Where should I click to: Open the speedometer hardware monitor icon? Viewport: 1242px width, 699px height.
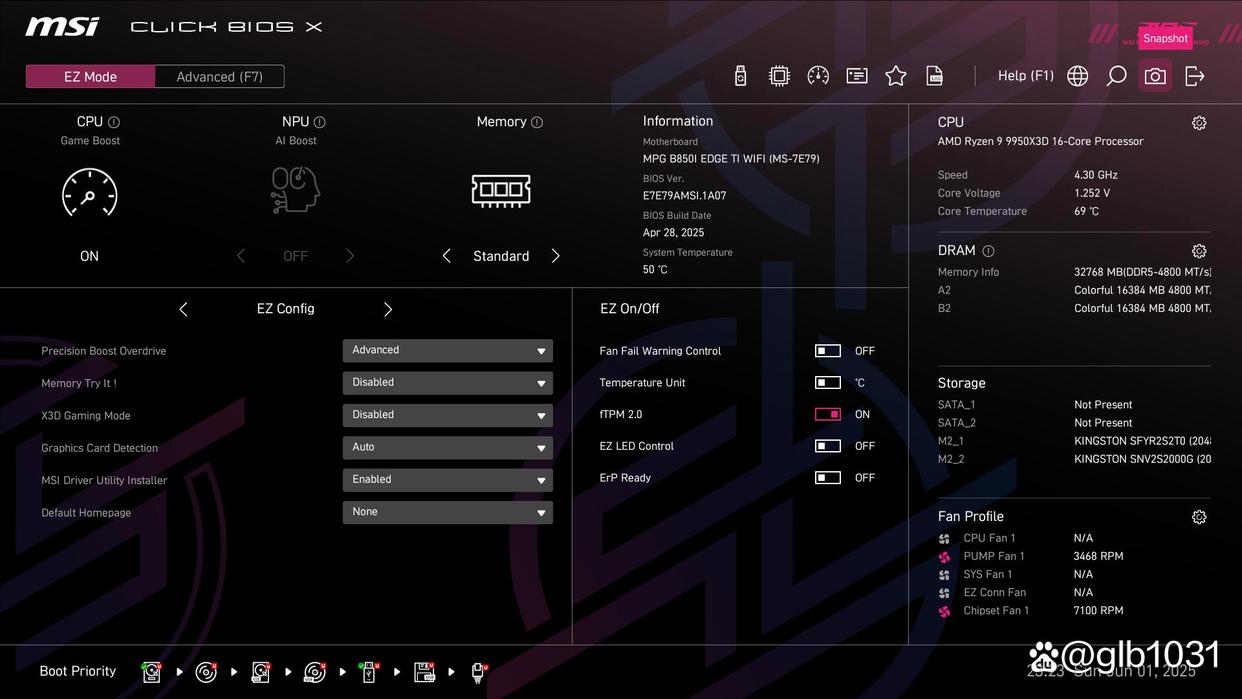818,76
